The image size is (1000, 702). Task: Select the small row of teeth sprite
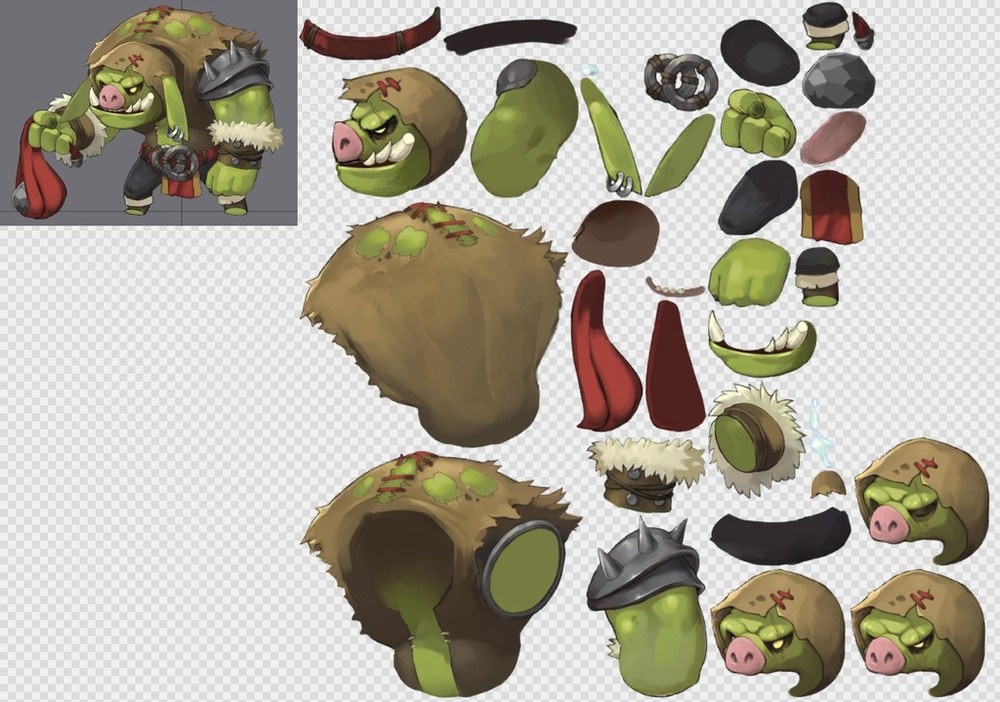[x=675, y=287]
